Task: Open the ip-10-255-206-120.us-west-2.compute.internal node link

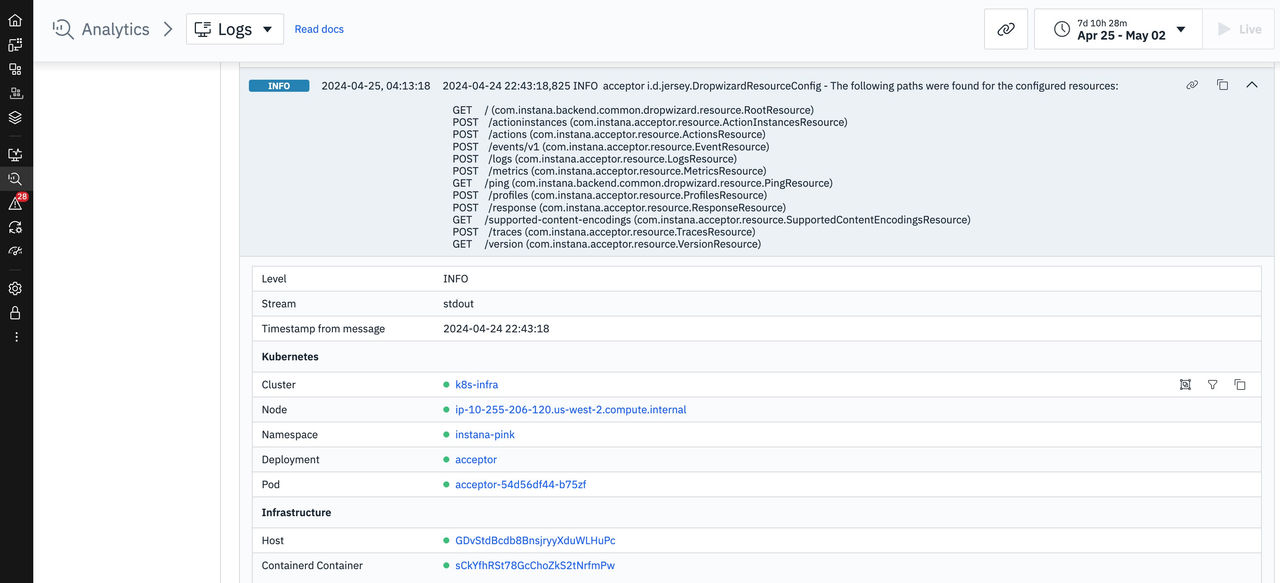Action: pyautogui.click(x=570, y=409)
